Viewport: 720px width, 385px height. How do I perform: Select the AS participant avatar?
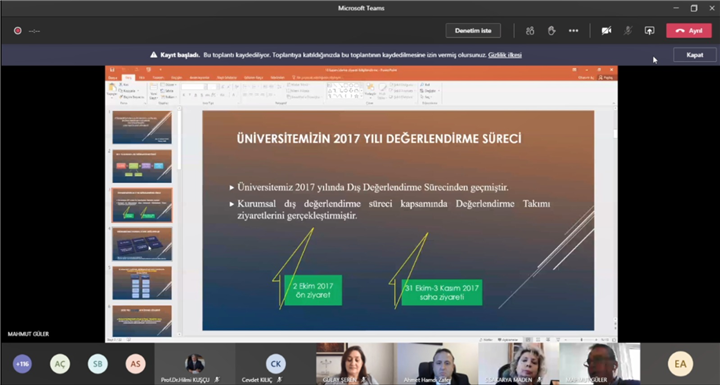point(135,364)
